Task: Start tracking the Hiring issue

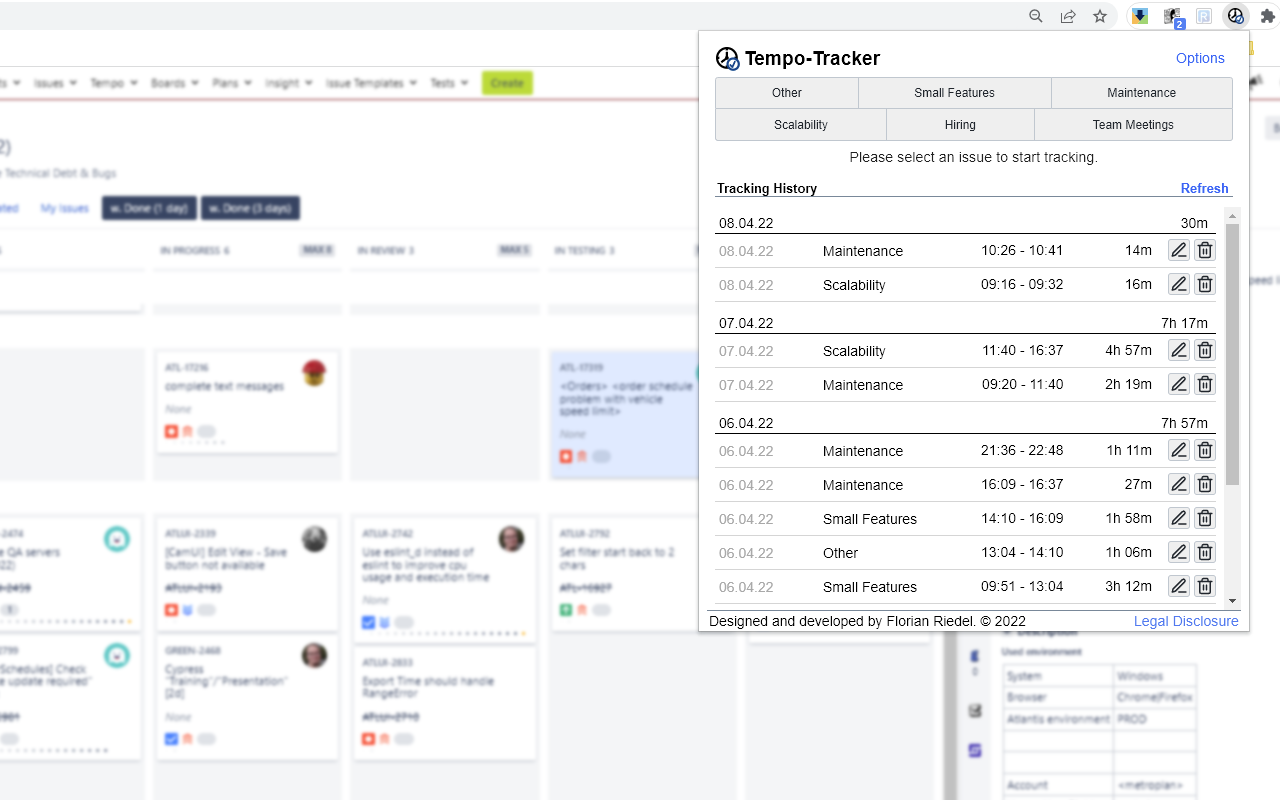Action: [960, 125]
